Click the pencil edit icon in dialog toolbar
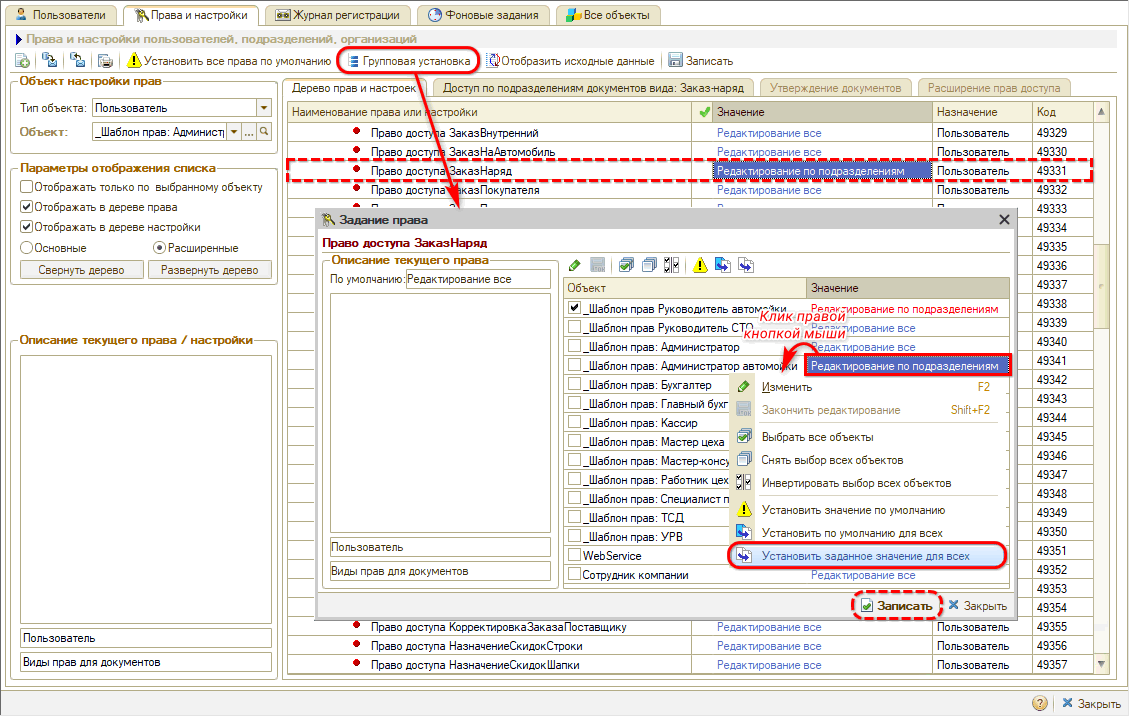Image resolution: width=1129 pixels, height=716 pixels. click(x=574, y=265)
